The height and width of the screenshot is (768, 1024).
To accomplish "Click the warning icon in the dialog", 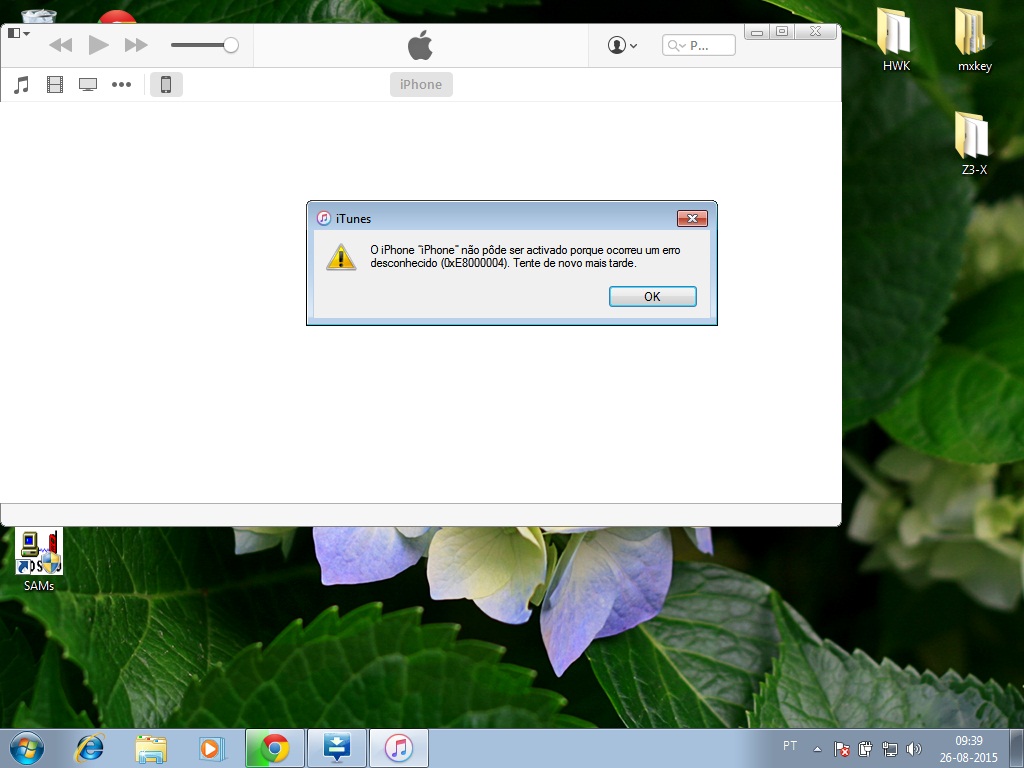I will point(341,257).
